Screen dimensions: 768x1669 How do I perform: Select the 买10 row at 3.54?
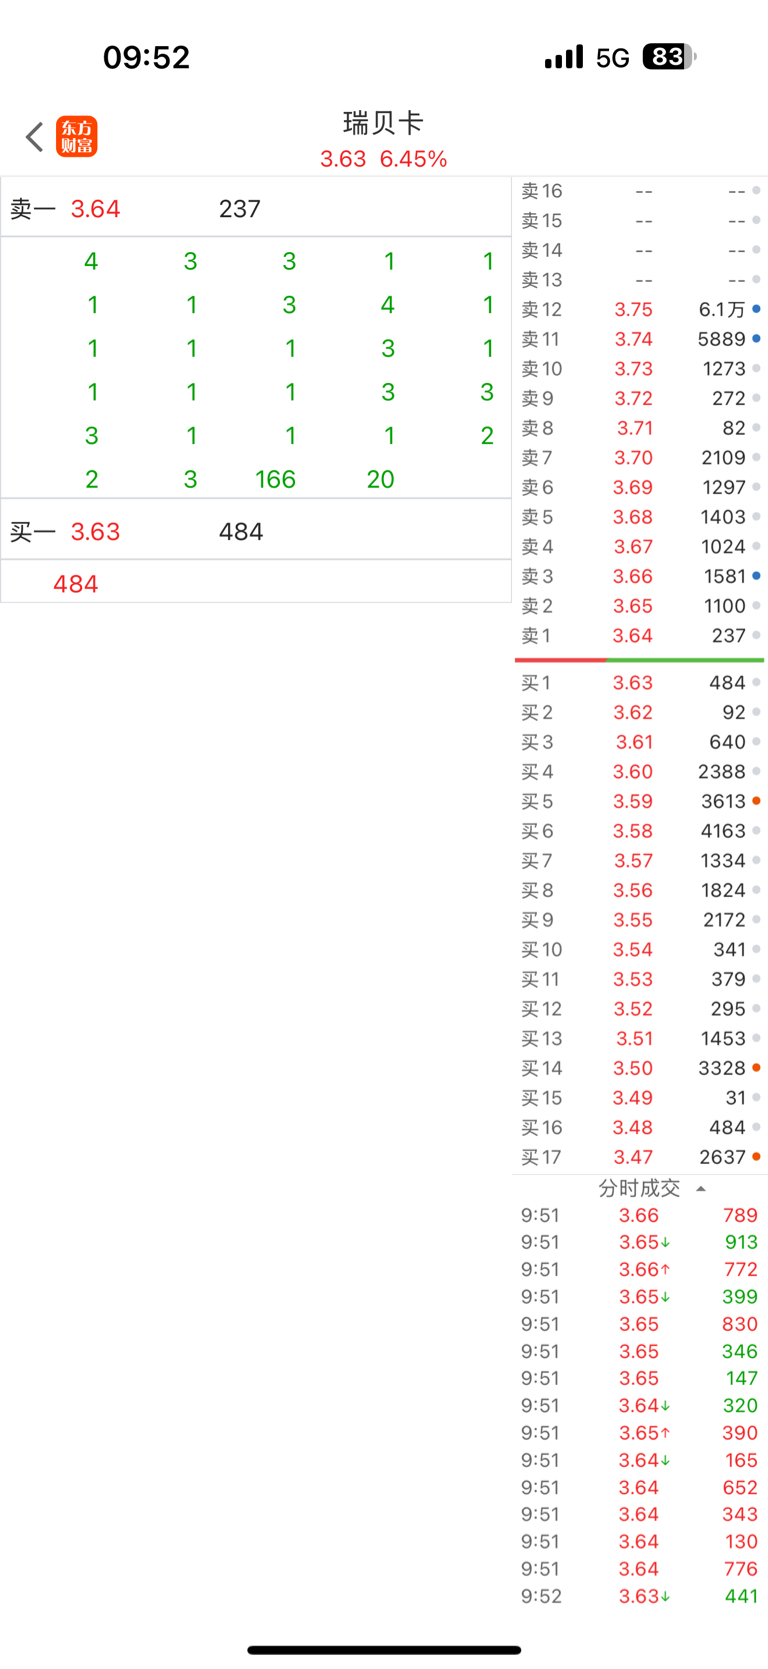point(640,950)
